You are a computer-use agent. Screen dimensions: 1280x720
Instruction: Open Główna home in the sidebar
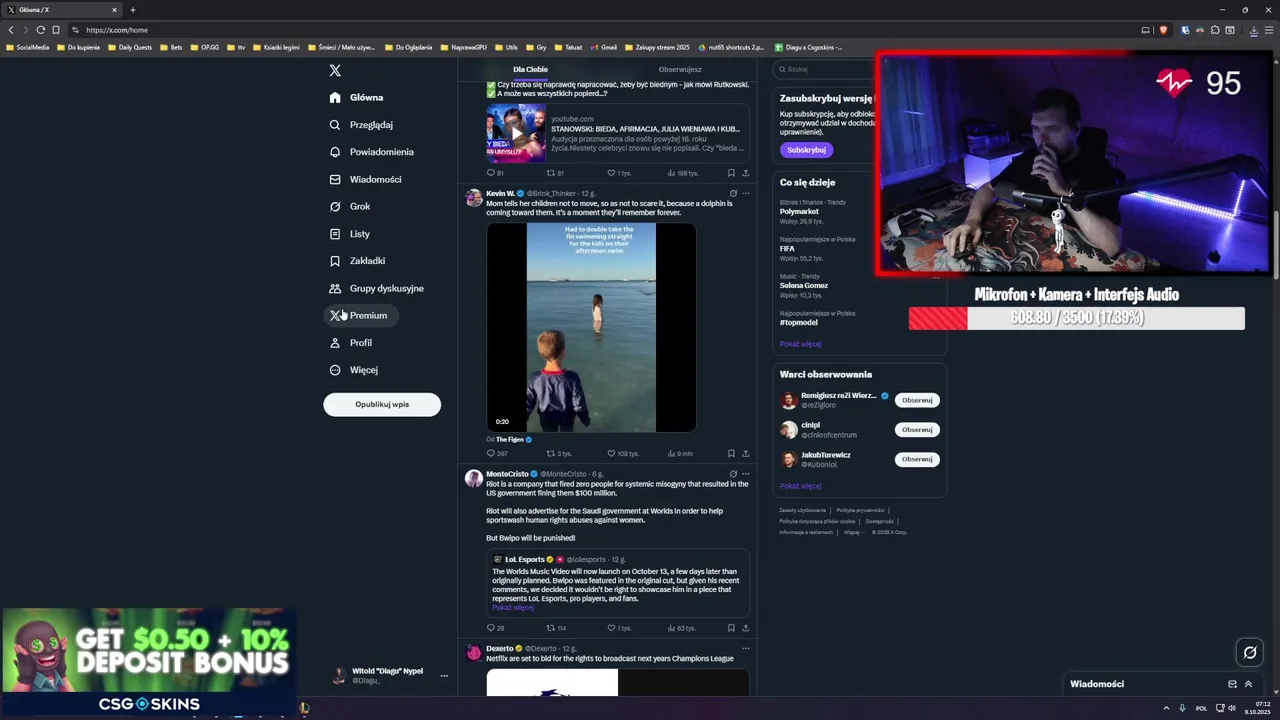[x=357, y=97]
